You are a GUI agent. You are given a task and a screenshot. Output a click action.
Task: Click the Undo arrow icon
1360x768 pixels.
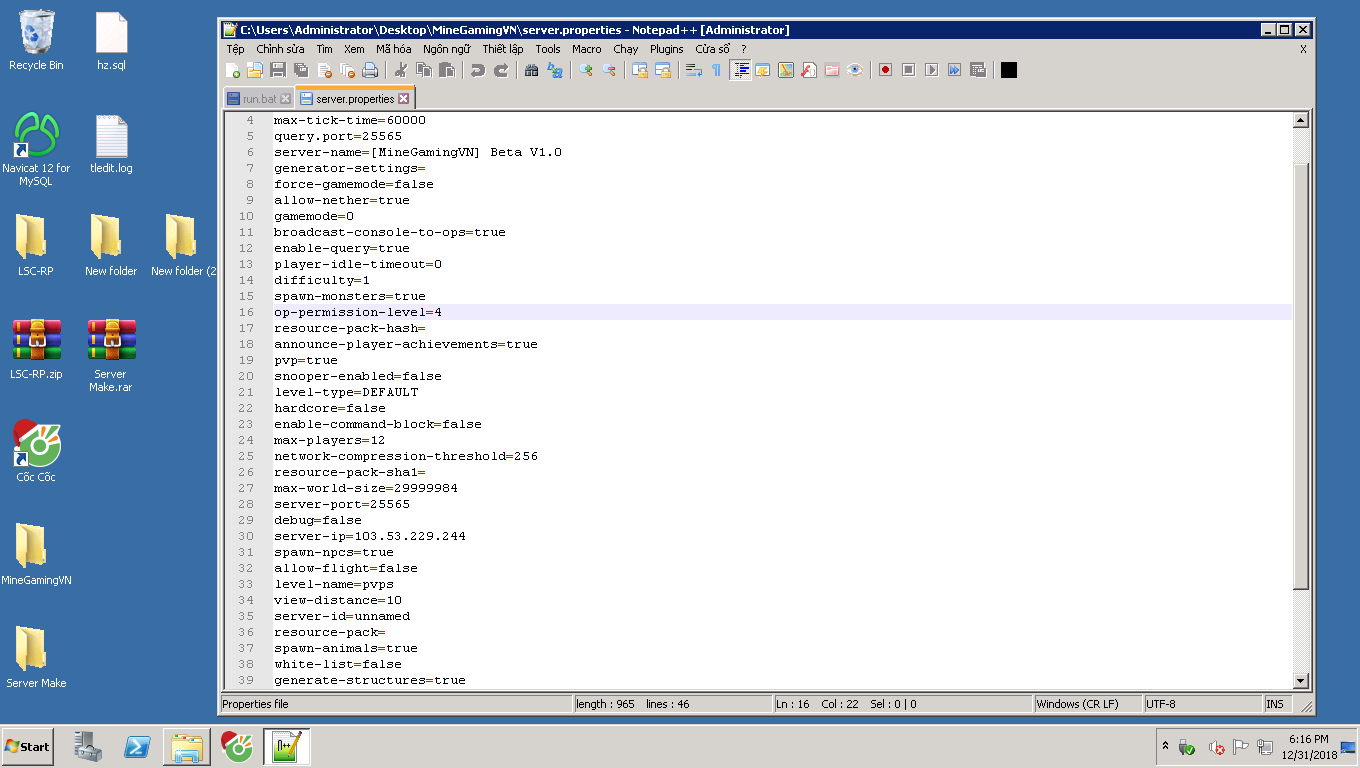(478, 70)
